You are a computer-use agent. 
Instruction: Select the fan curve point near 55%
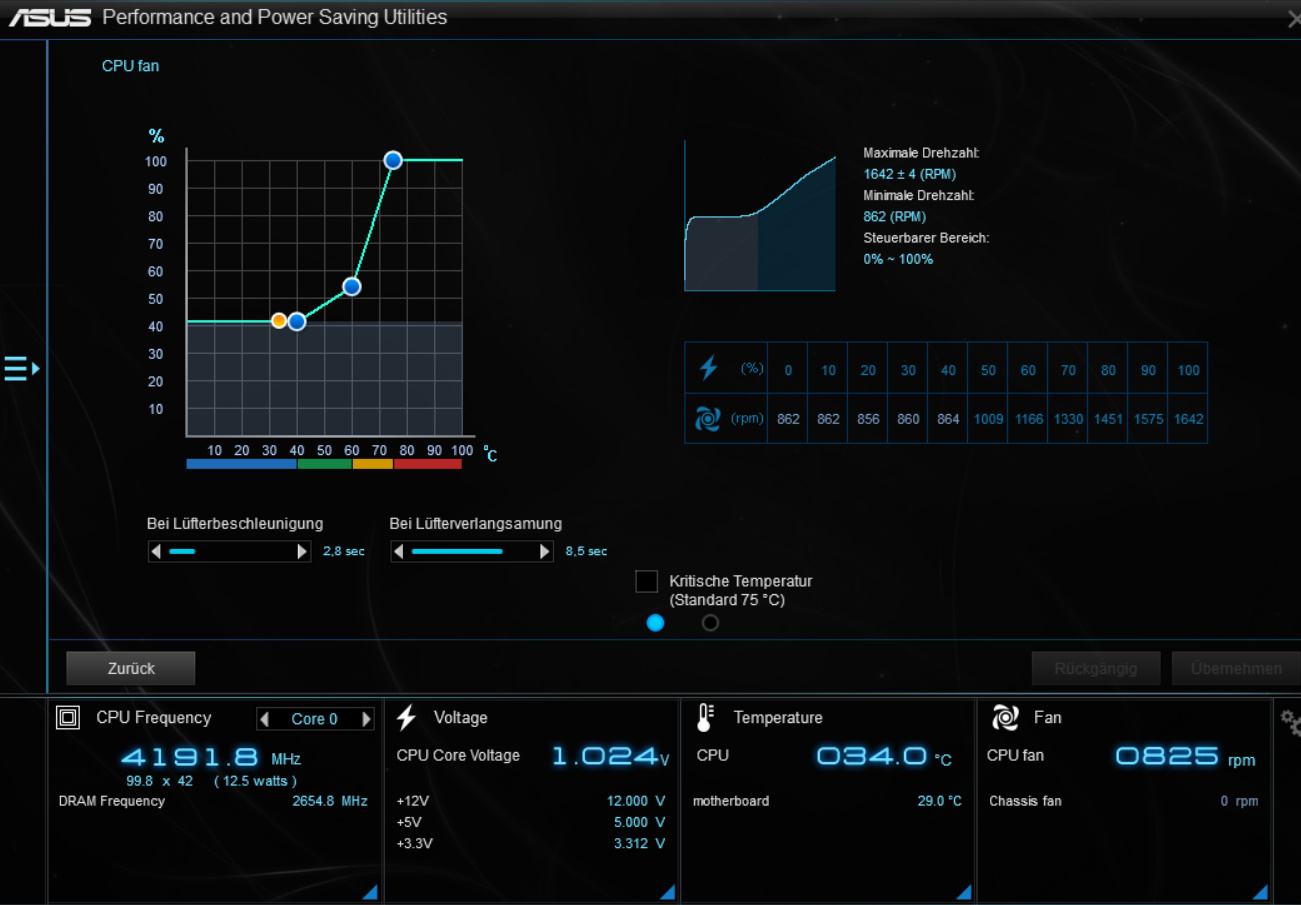click(x=351, y=287)
